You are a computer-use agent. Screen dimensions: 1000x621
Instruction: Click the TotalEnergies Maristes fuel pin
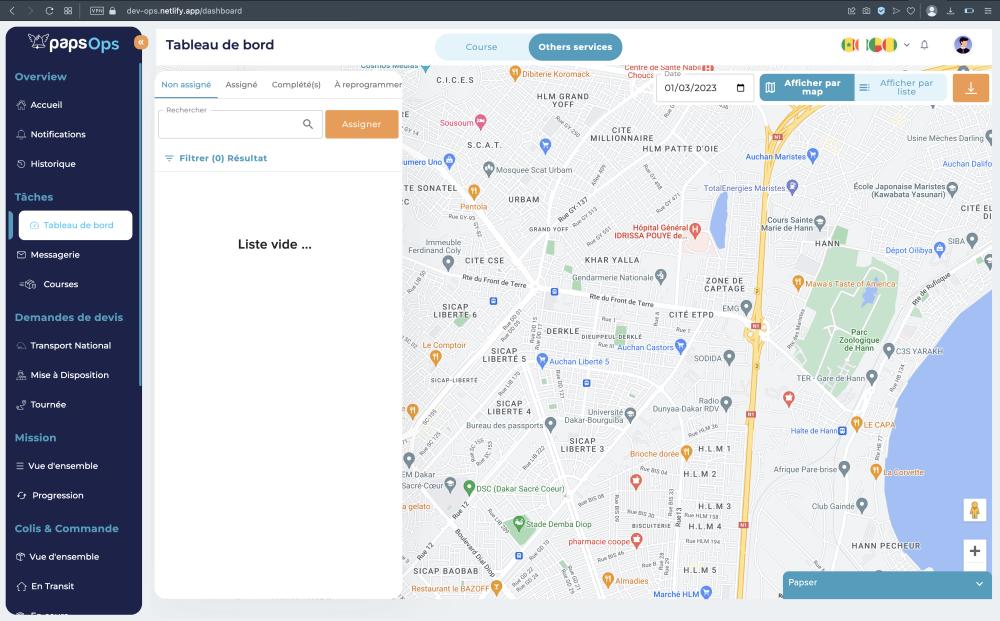[792, 187]
